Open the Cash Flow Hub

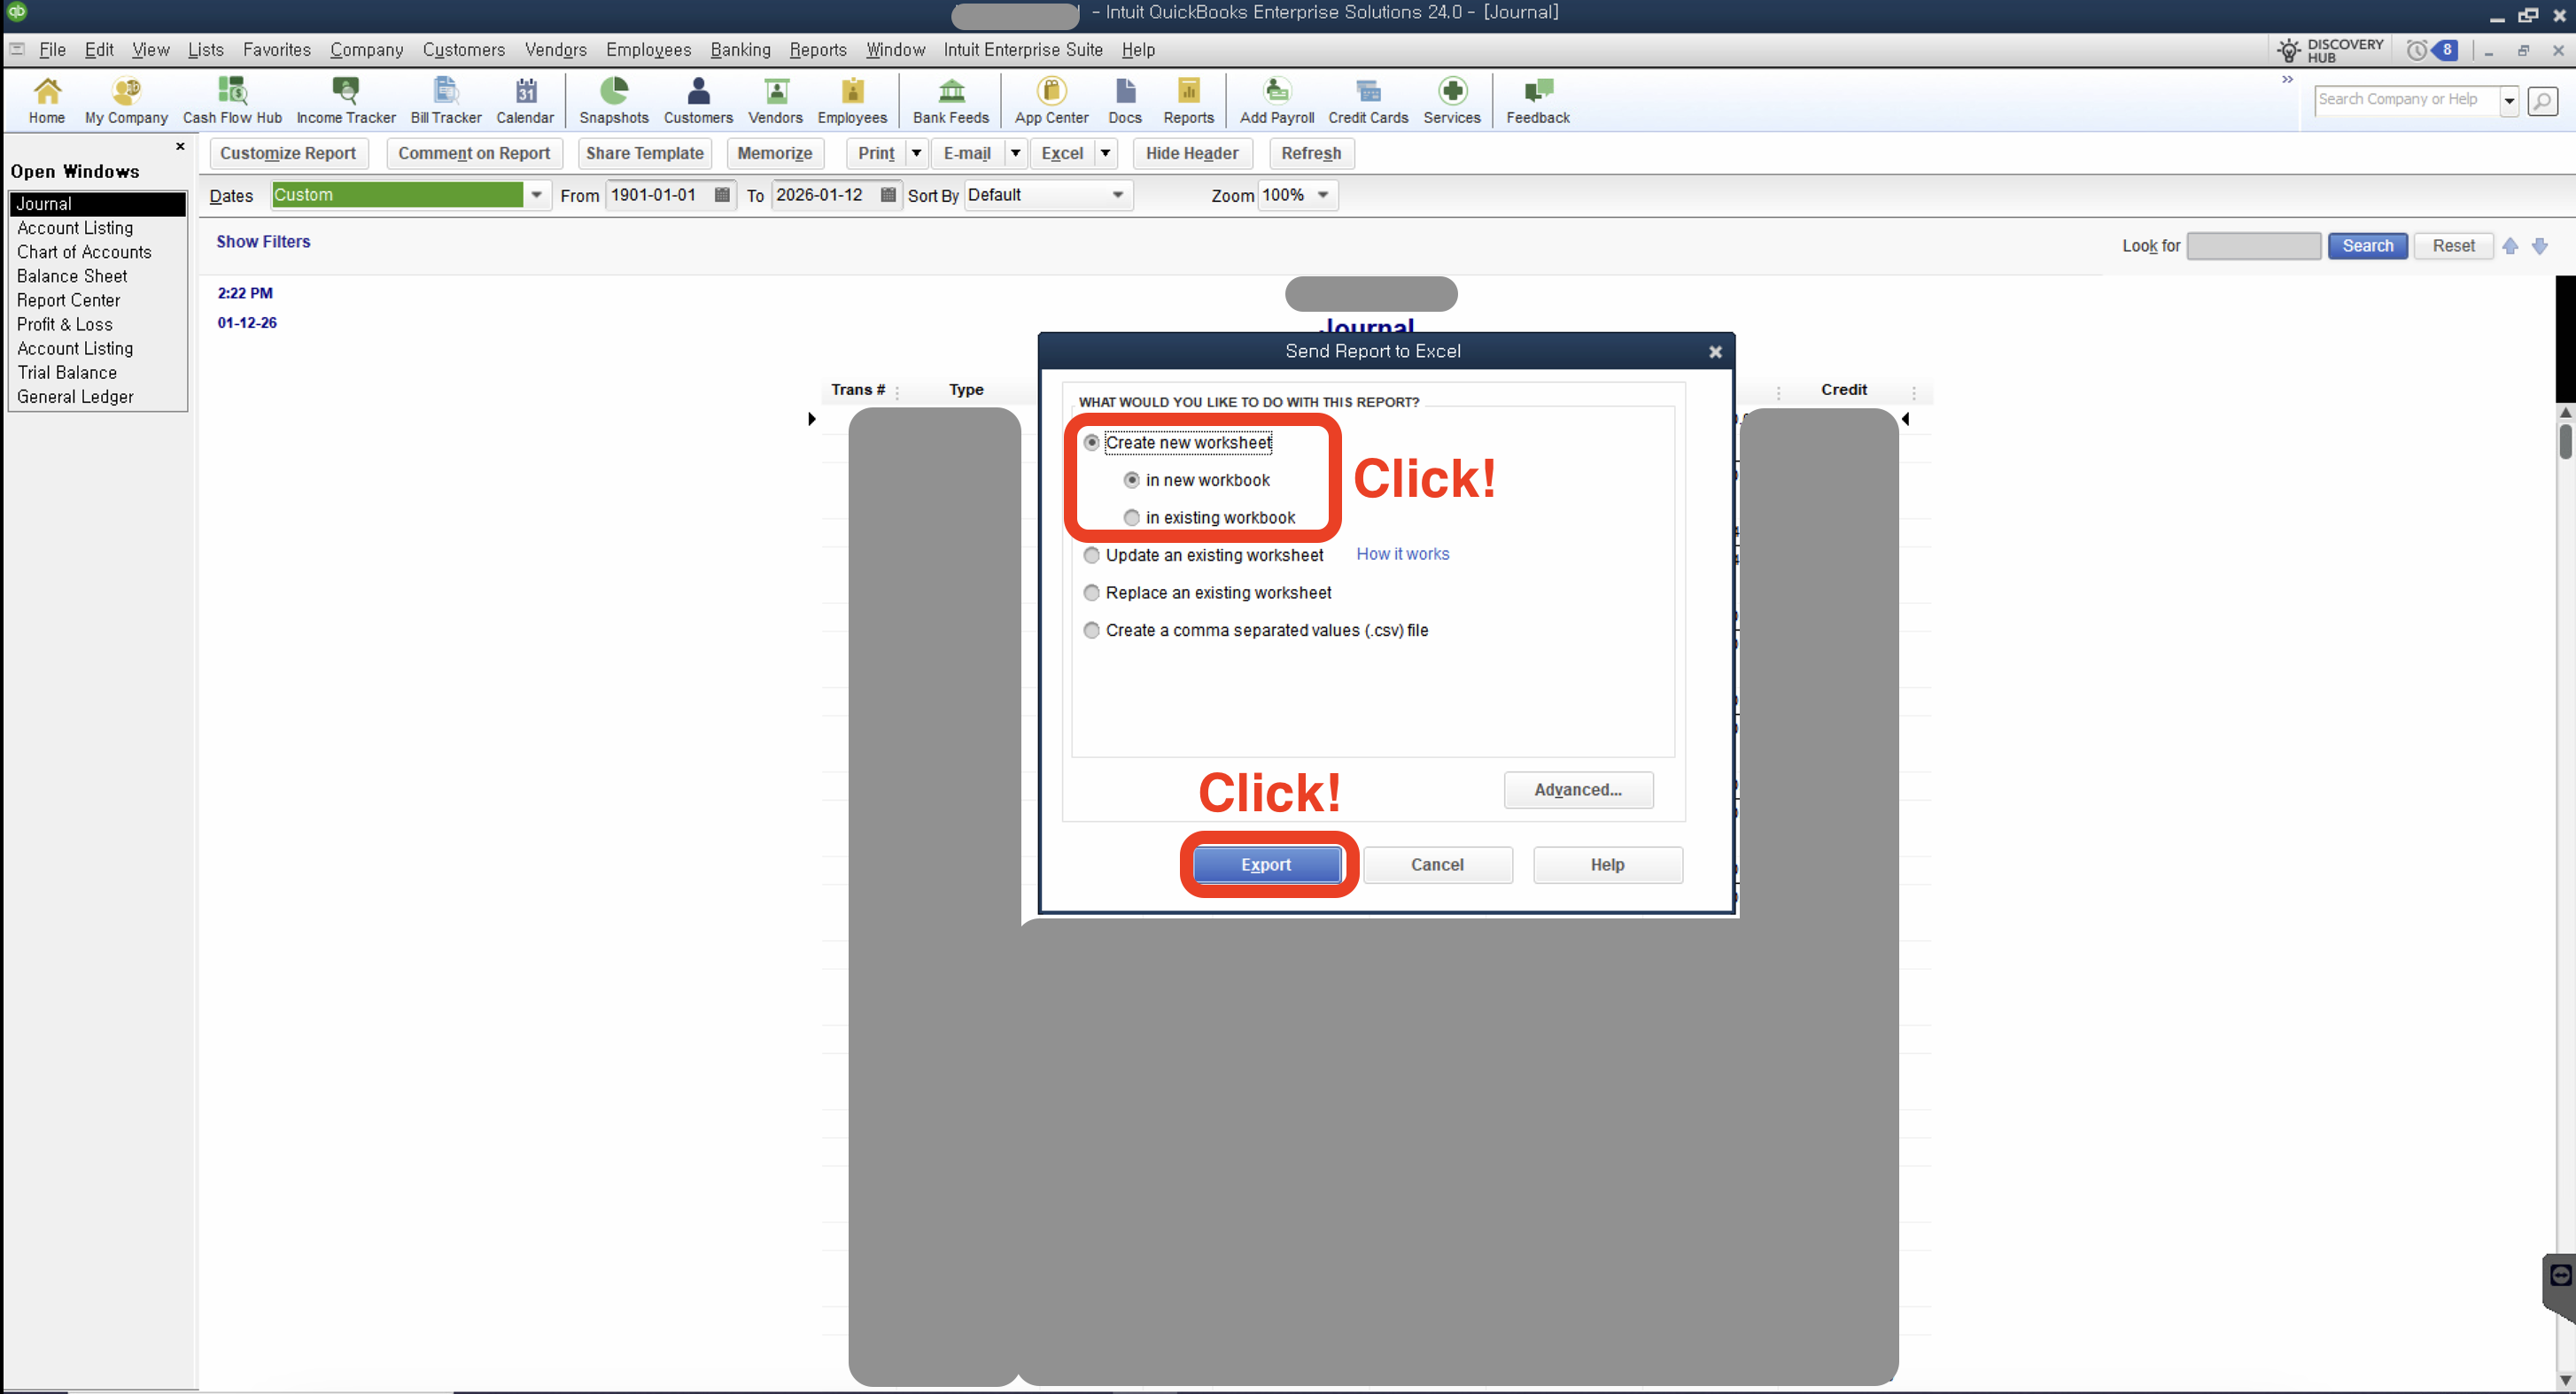tap(231, 100)
